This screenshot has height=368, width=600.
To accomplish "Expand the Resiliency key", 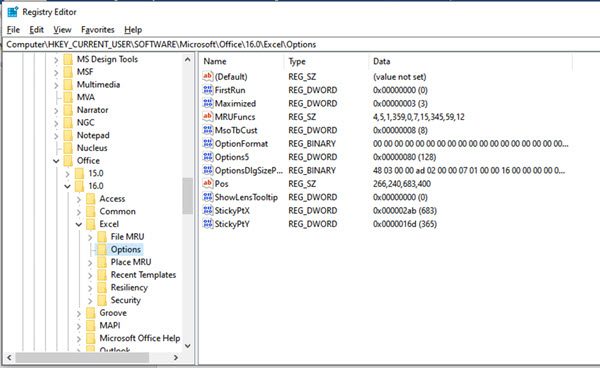I will (90, 288).
